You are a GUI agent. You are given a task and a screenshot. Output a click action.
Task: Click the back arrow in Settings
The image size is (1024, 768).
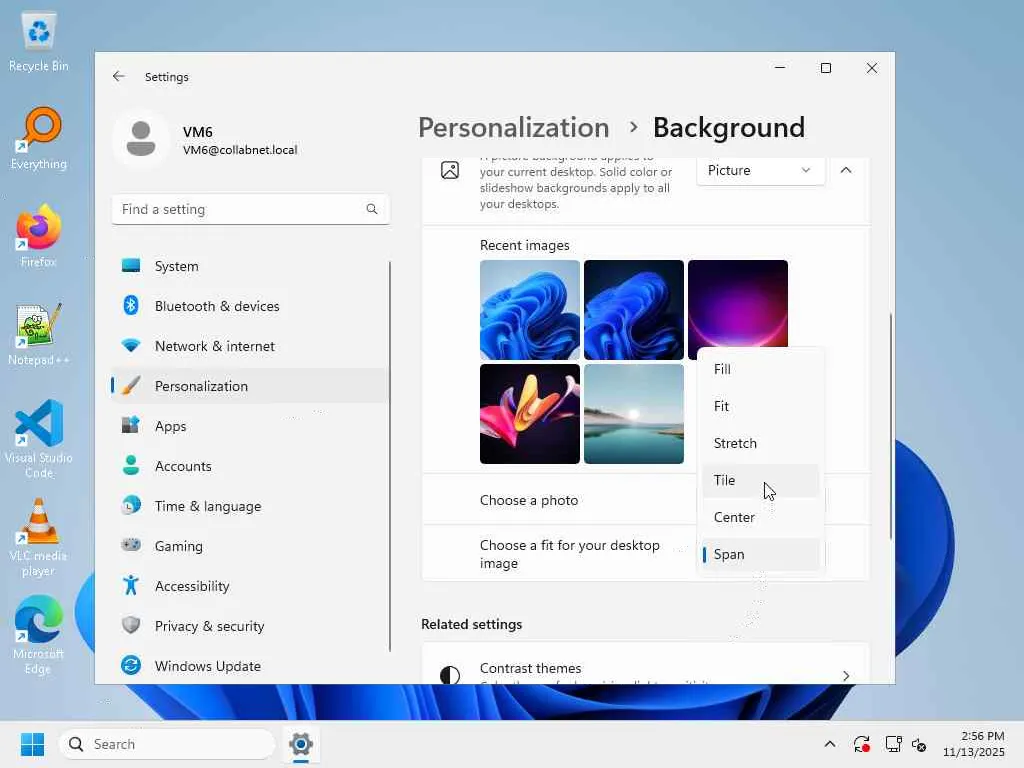click(118, 76)
